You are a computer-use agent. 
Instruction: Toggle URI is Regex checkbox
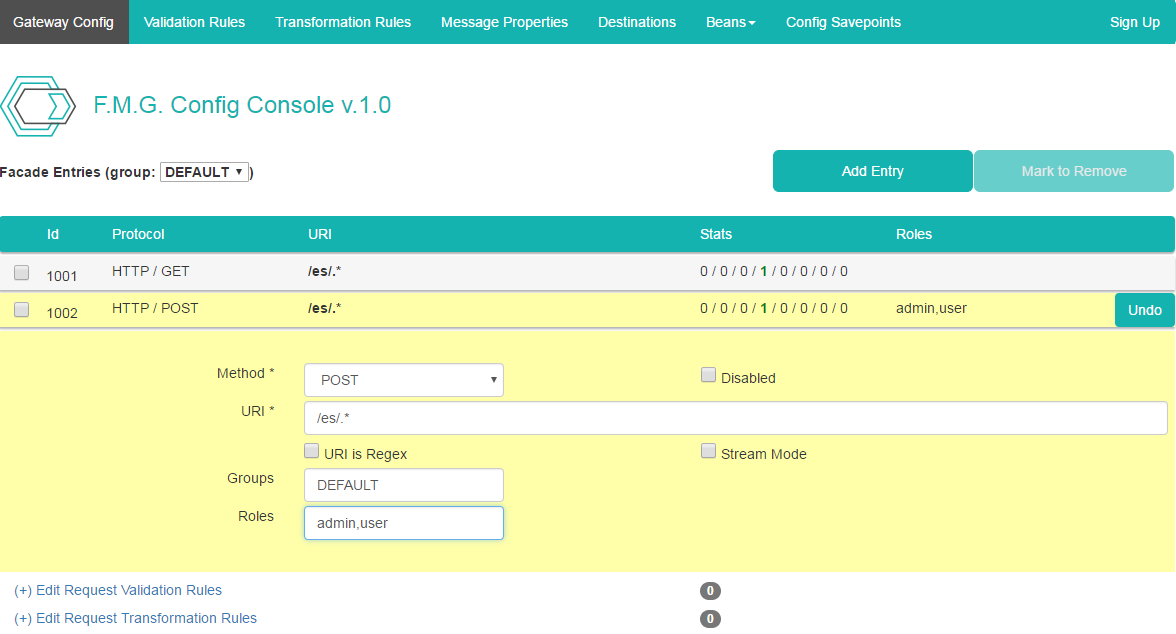(x=312, y=452)
